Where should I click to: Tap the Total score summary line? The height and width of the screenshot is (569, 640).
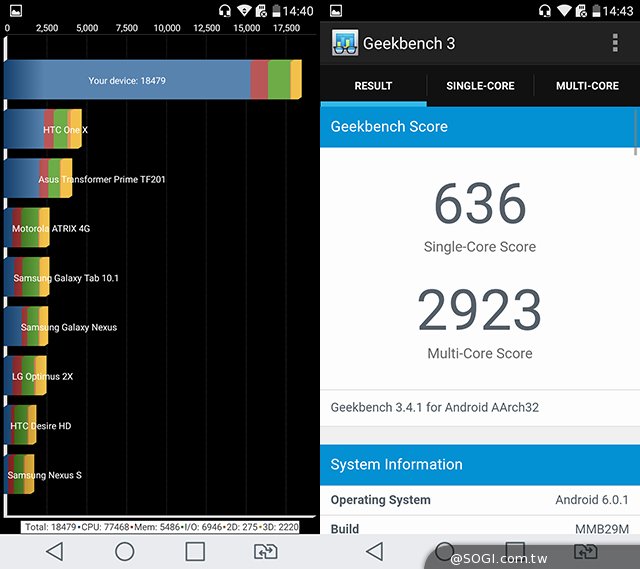tap(160, 527)
